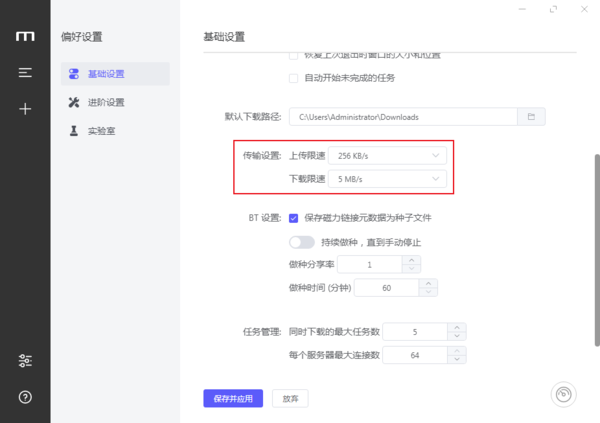The image size is (600, 423).
Task: Increase the 同时下载的最大任务数 stepper
Action: click(457, 327)
